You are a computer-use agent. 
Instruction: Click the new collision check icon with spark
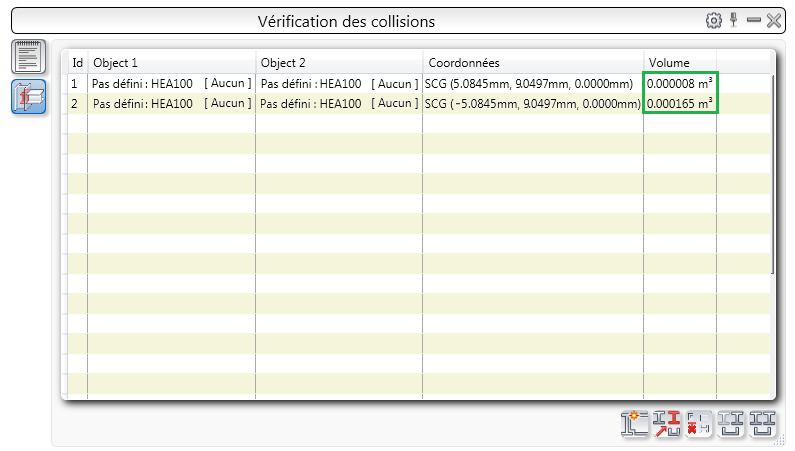(634, 424)
